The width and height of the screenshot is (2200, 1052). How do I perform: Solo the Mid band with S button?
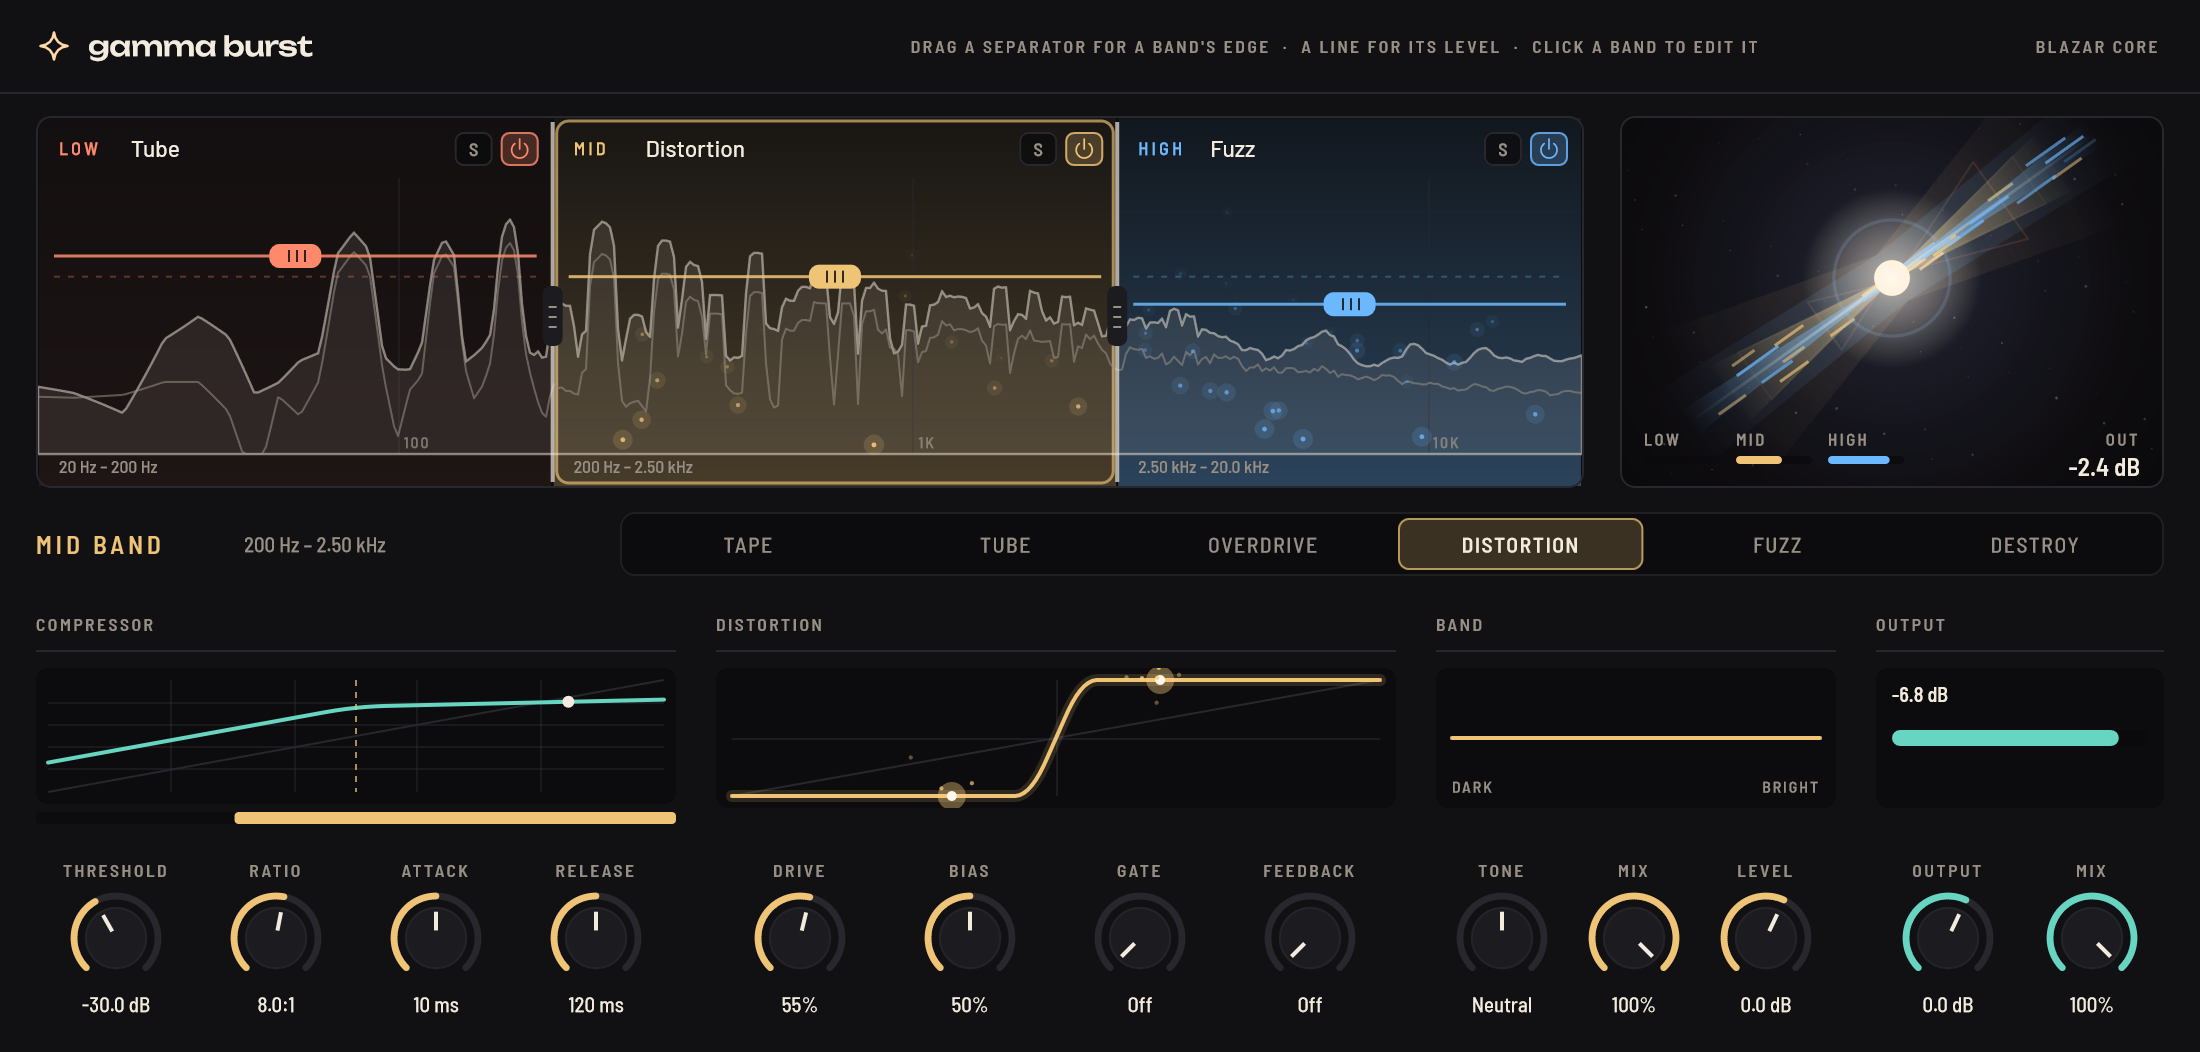(x=1038, y=149)
